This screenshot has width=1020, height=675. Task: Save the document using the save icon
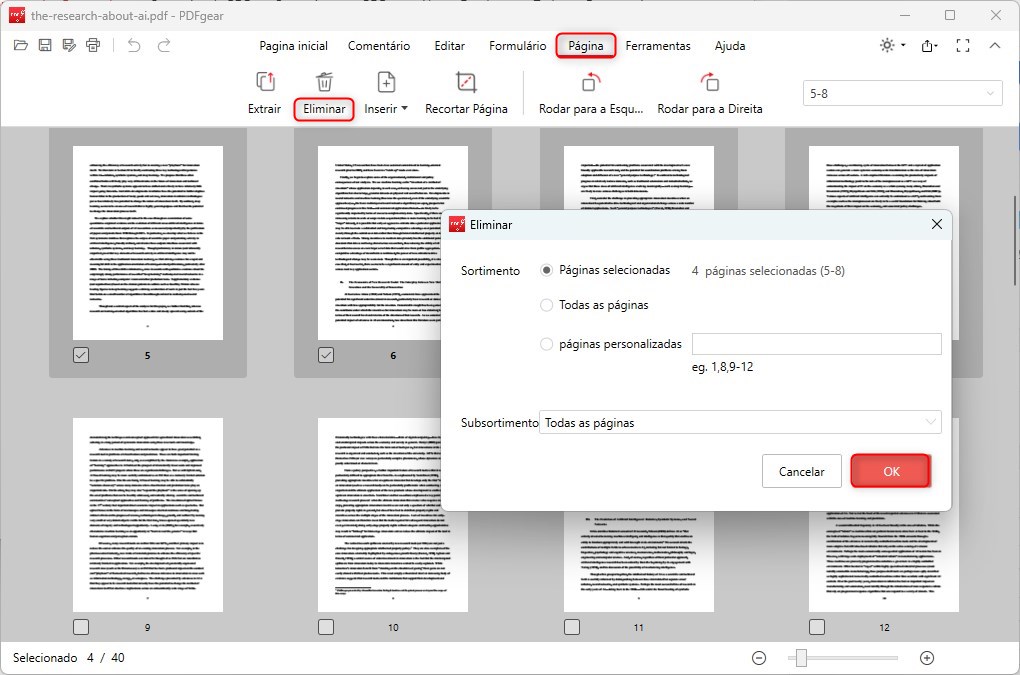click(x=44, y=45)
